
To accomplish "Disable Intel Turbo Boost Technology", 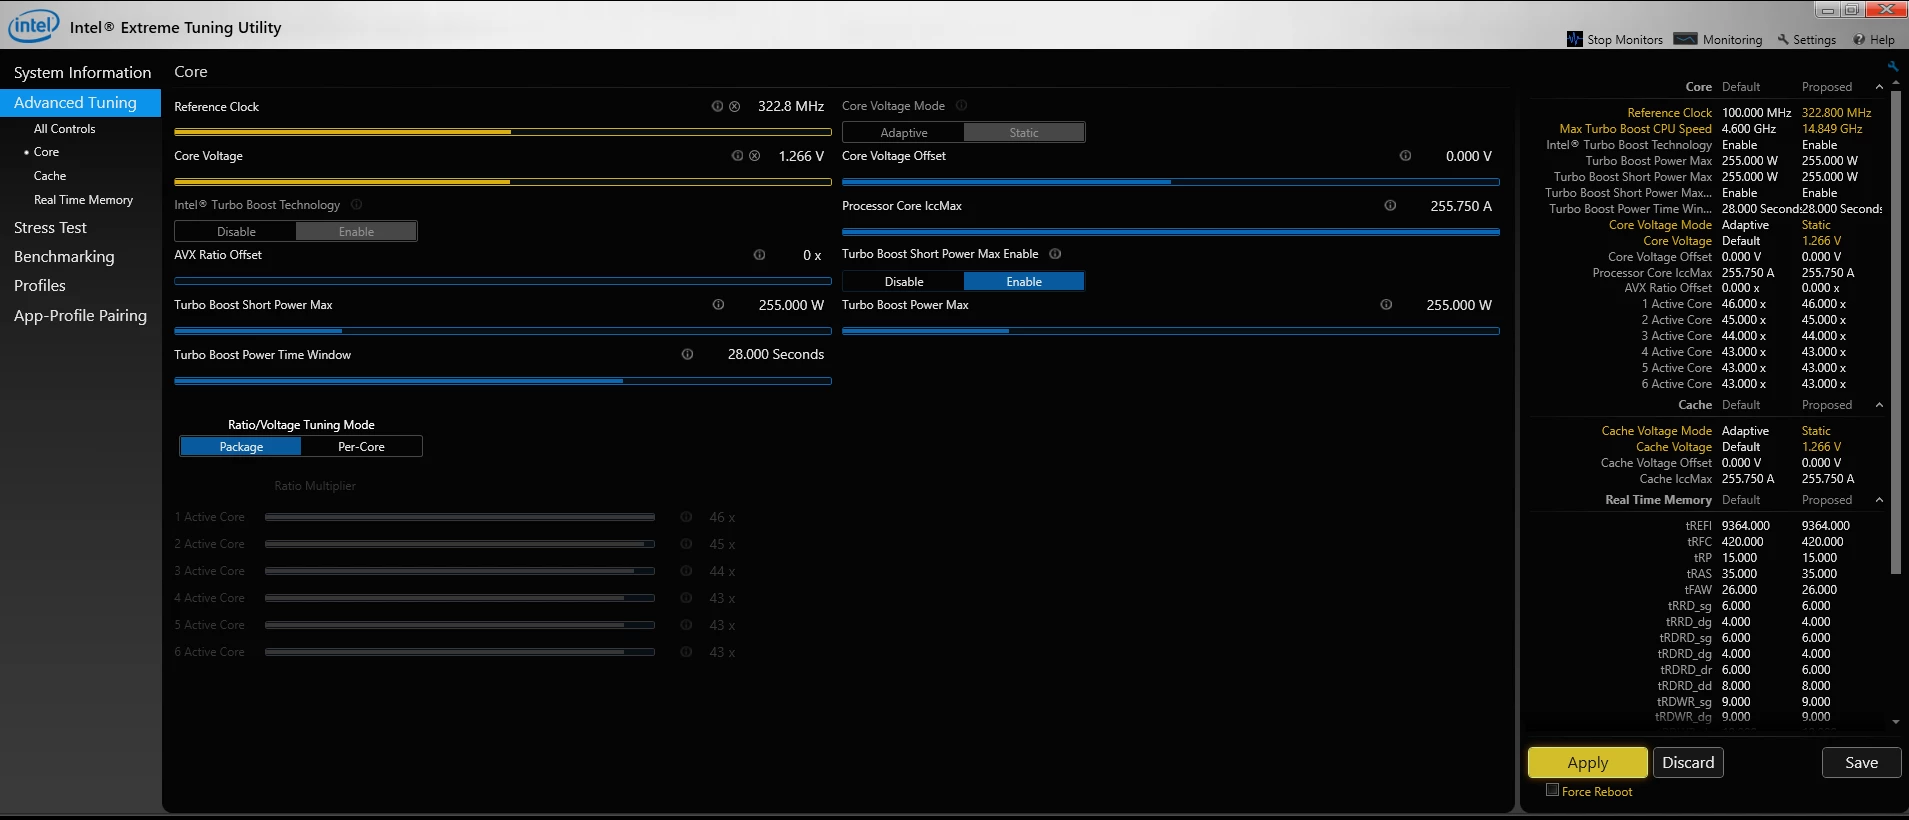I will (236, 232).
